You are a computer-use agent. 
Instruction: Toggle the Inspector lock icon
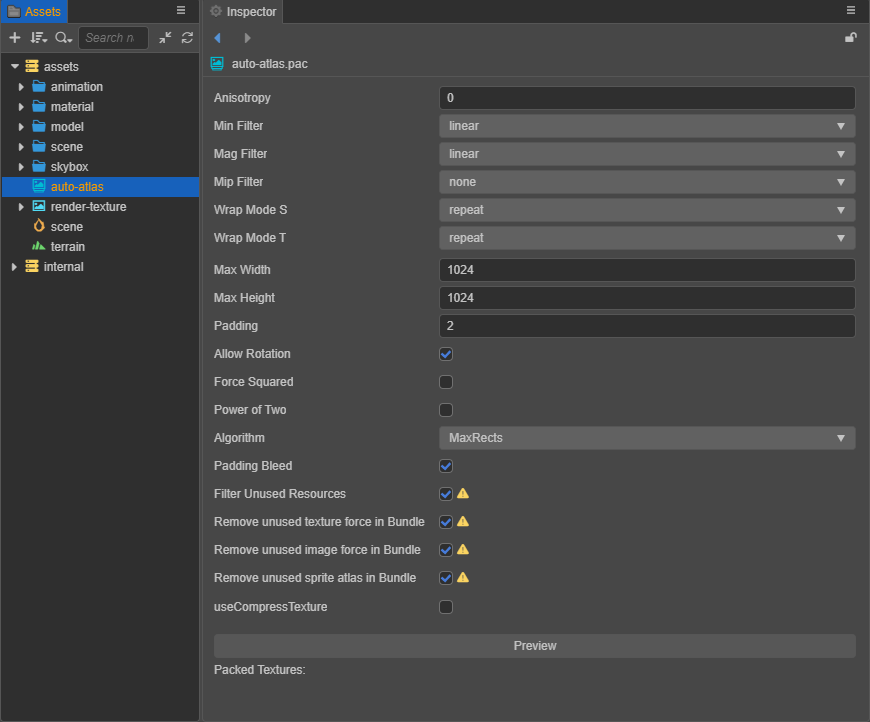850,38
